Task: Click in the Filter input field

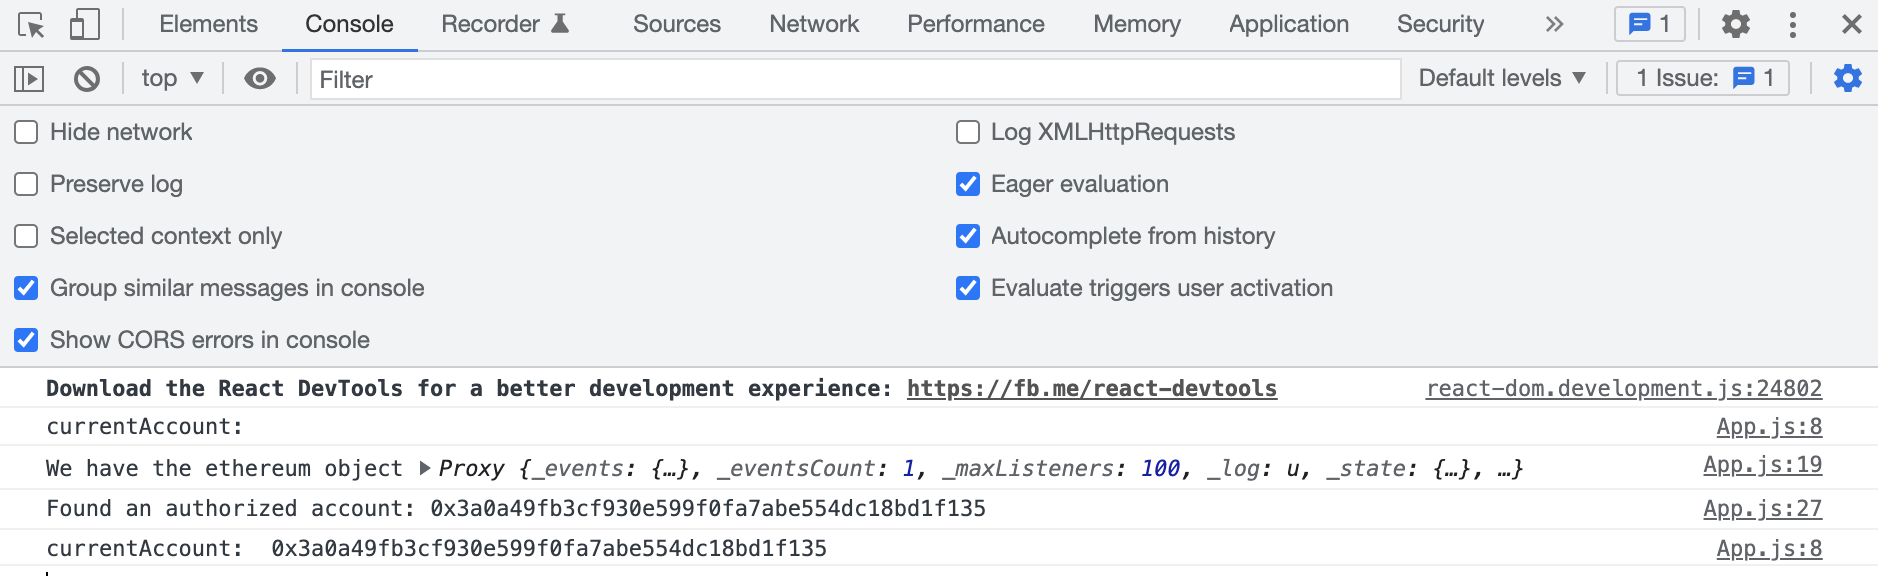Action: 855,79
